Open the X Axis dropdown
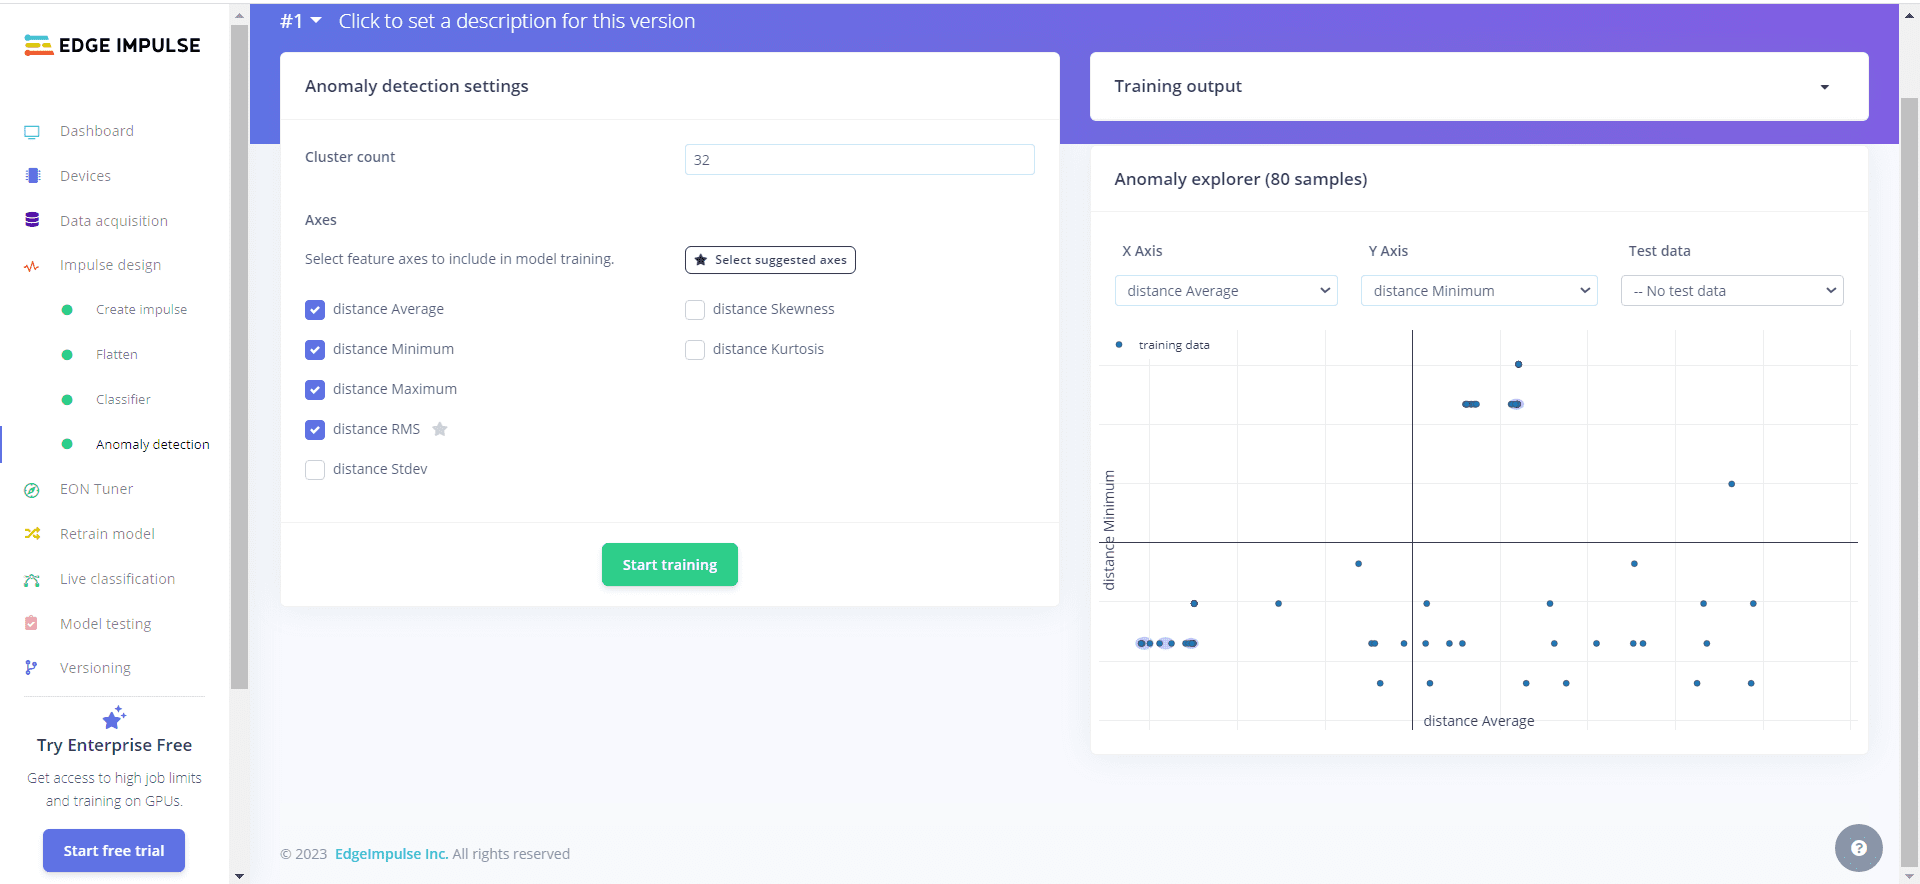This screenshot has height=884, width=1920. (x=1226, y=291)
